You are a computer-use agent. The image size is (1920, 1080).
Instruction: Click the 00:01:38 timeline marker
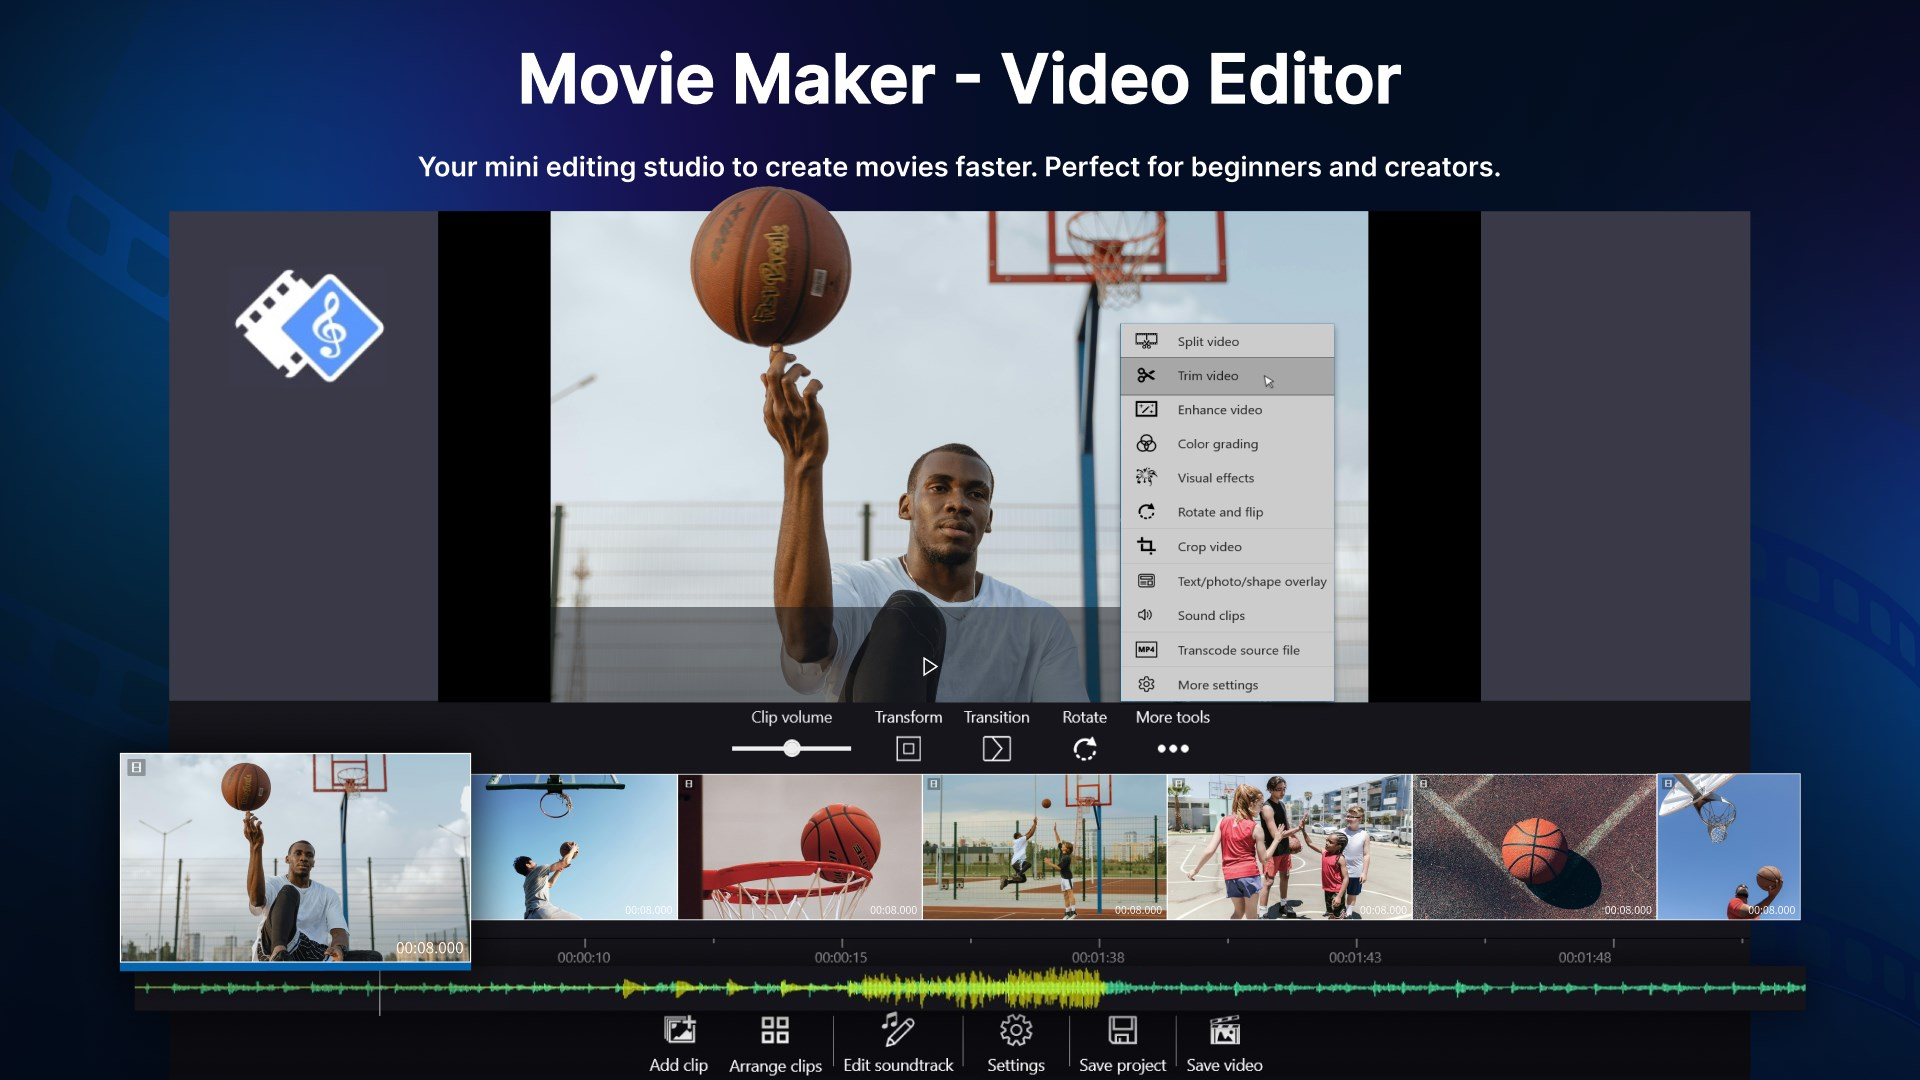1098,957
